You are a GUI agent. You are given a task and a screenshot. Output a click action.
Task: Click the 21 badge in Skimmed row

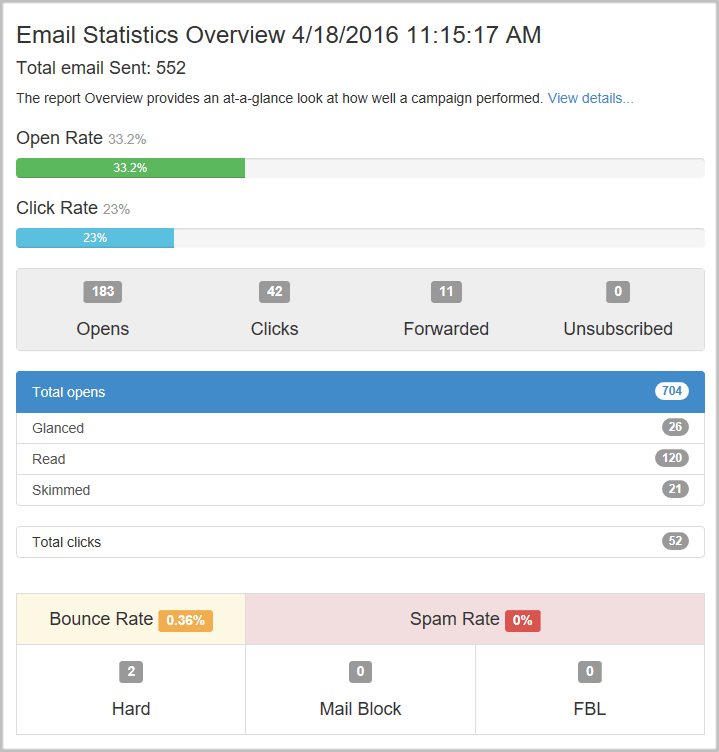point(675,489)
